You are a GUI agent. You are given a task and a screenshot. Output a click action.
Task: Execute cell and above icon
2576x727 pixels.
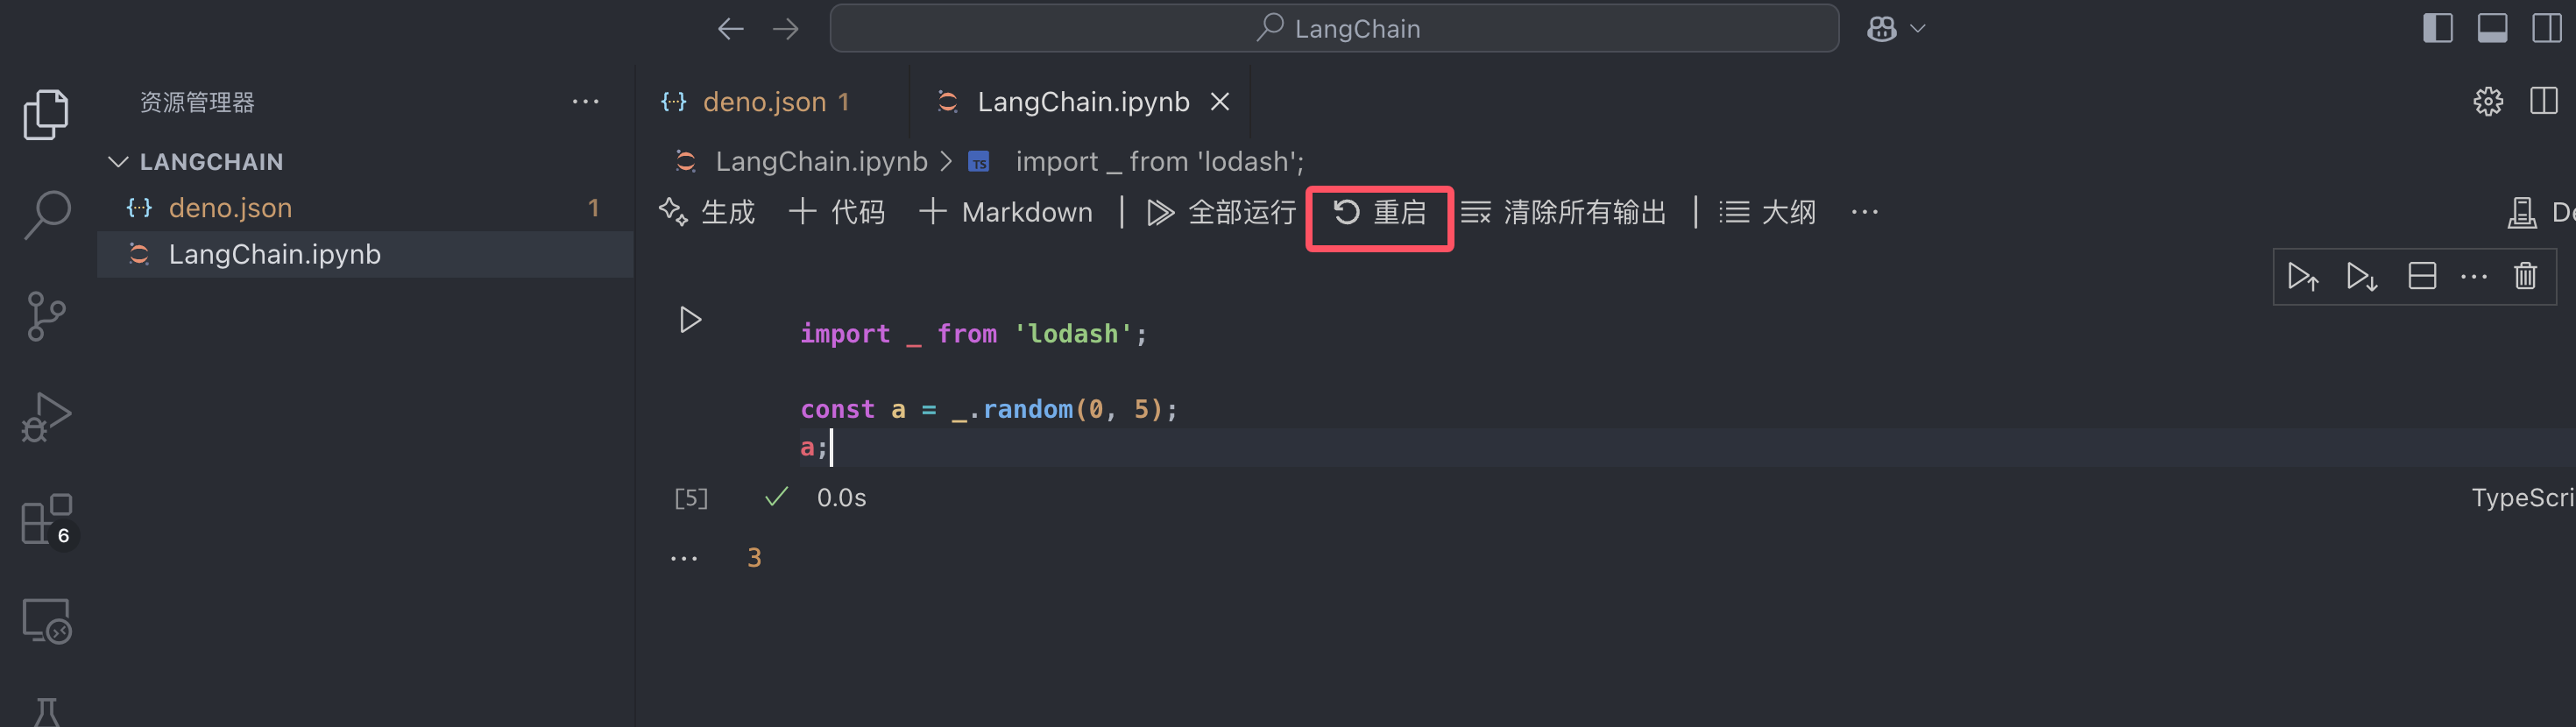click(x=2302, y=276)
